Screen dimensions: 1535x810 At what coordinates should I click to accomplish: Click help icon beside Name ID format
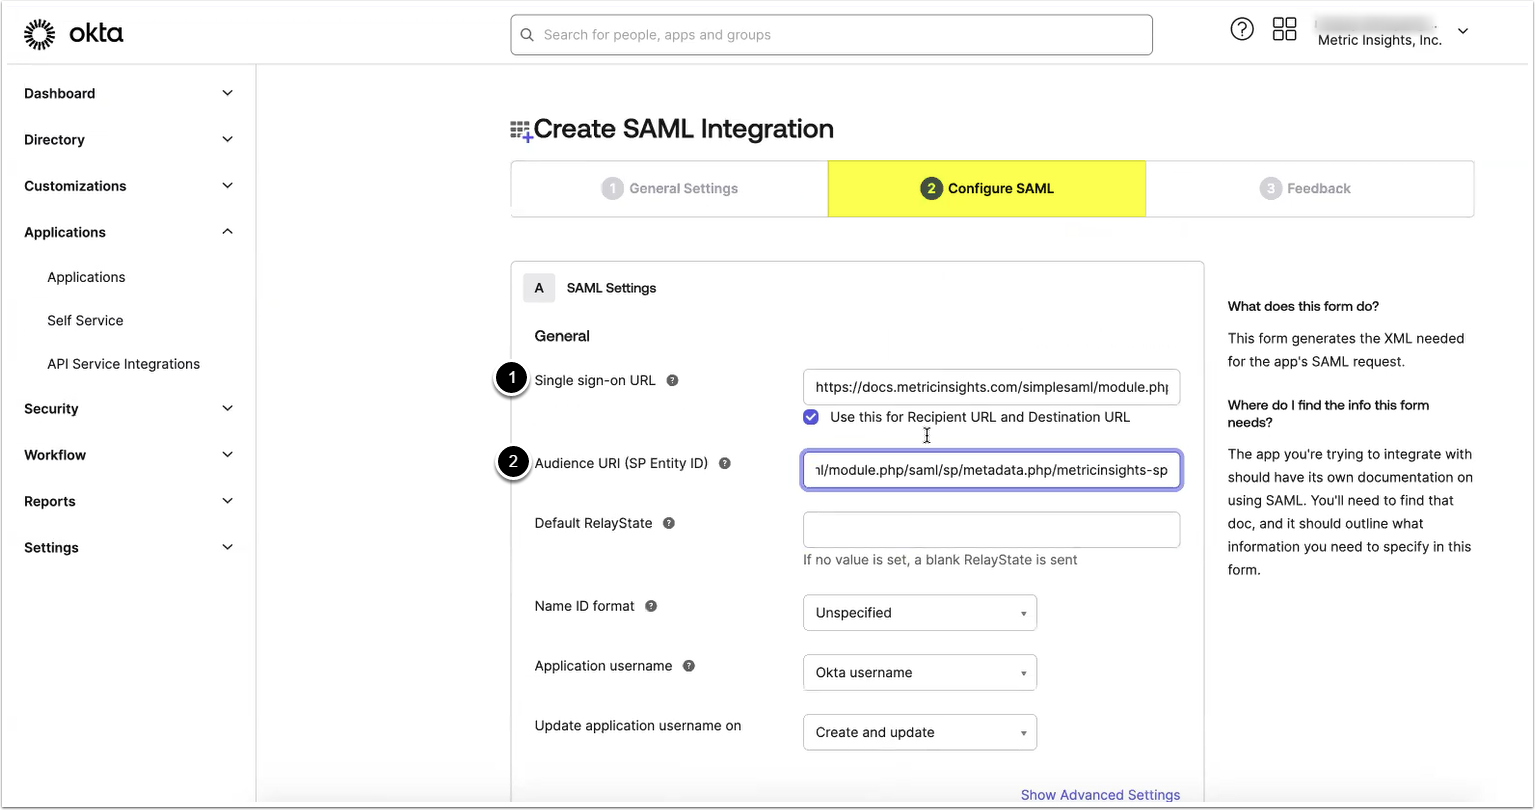pyautogui.click(x=651, y=606)
